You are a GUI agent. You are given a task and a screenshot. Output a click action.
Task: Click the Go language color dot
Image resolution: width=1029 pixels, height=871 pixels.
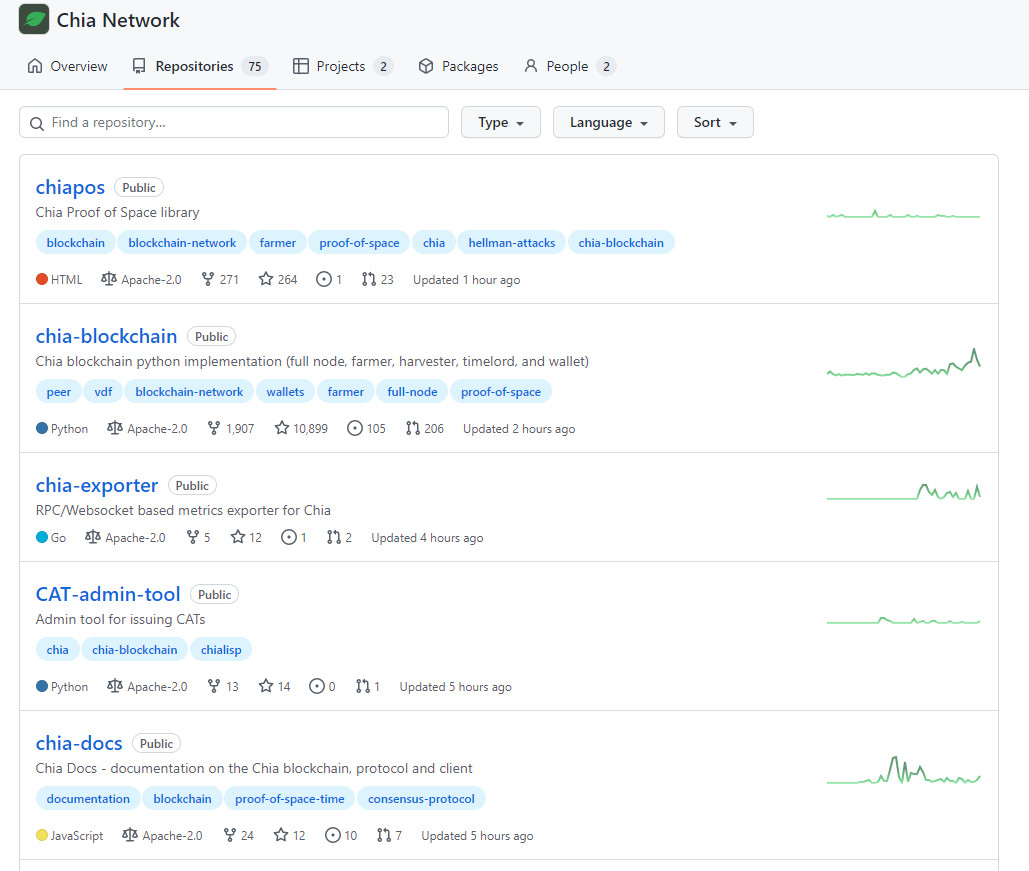pos(42,538)
